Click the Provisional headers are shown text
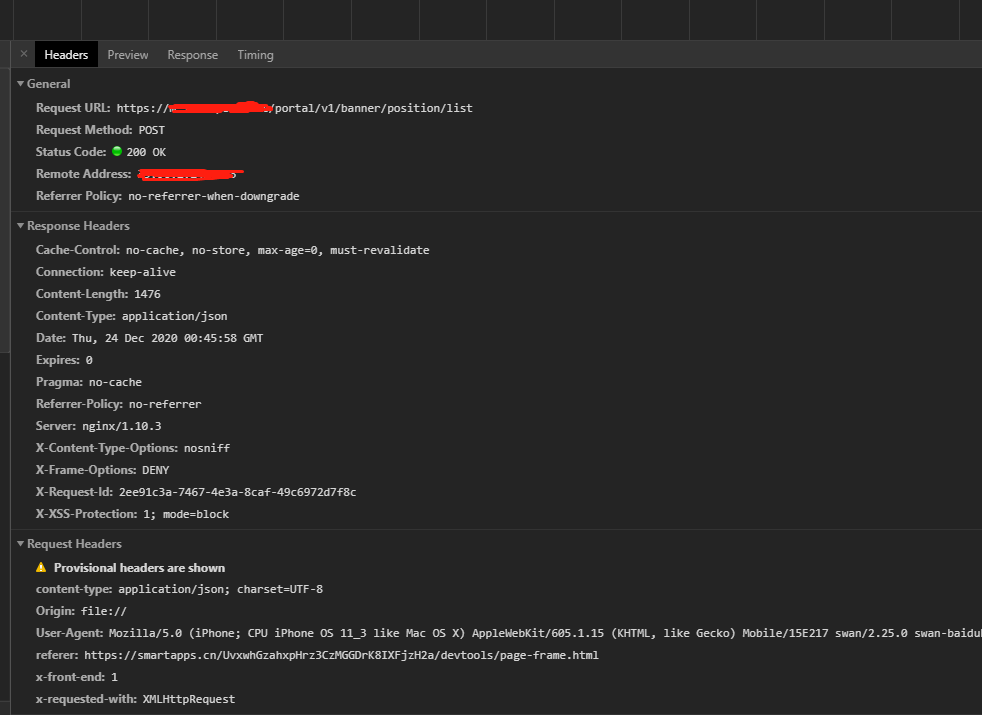Screen dimensions: 982x715 click(x=139, y=568)
